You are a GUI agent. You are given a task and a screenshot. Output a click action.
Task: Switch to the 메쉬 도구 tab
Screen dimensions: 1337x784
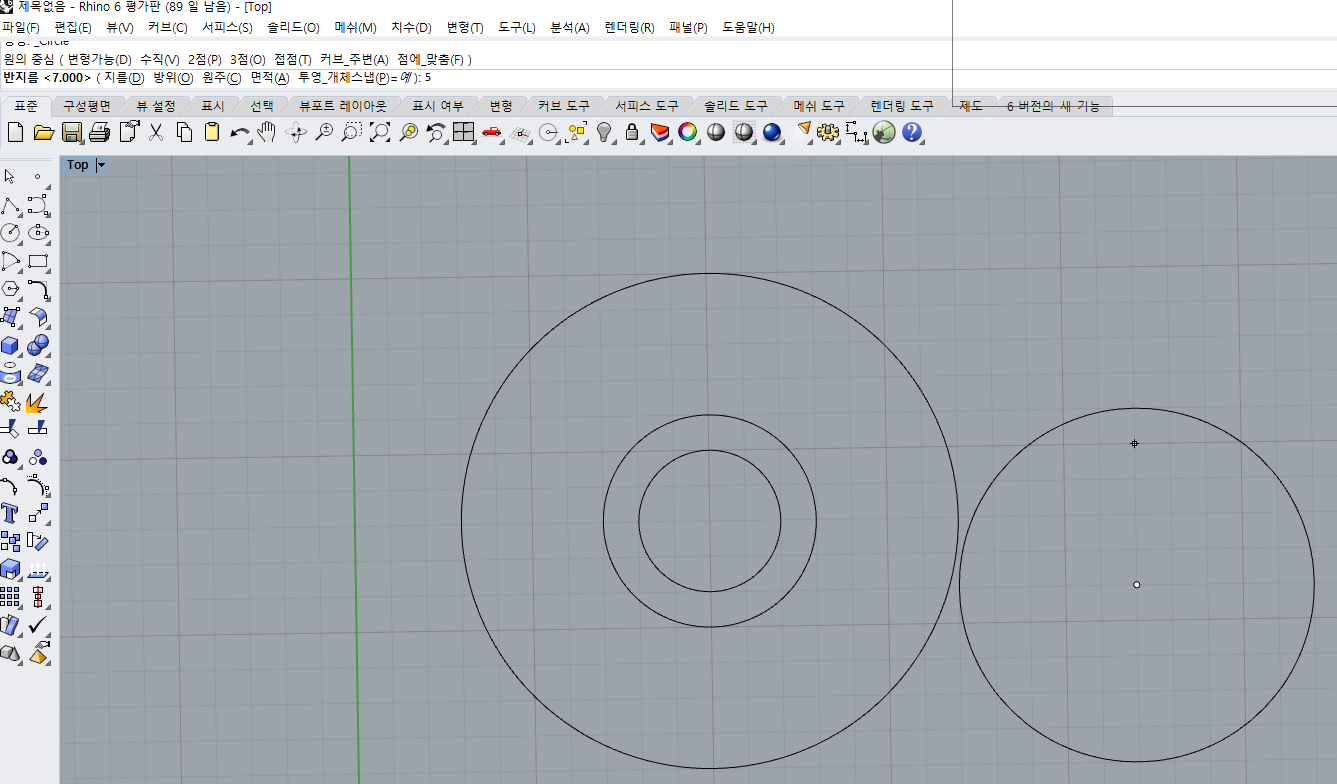pyautogui.click(x=819, y=106)
